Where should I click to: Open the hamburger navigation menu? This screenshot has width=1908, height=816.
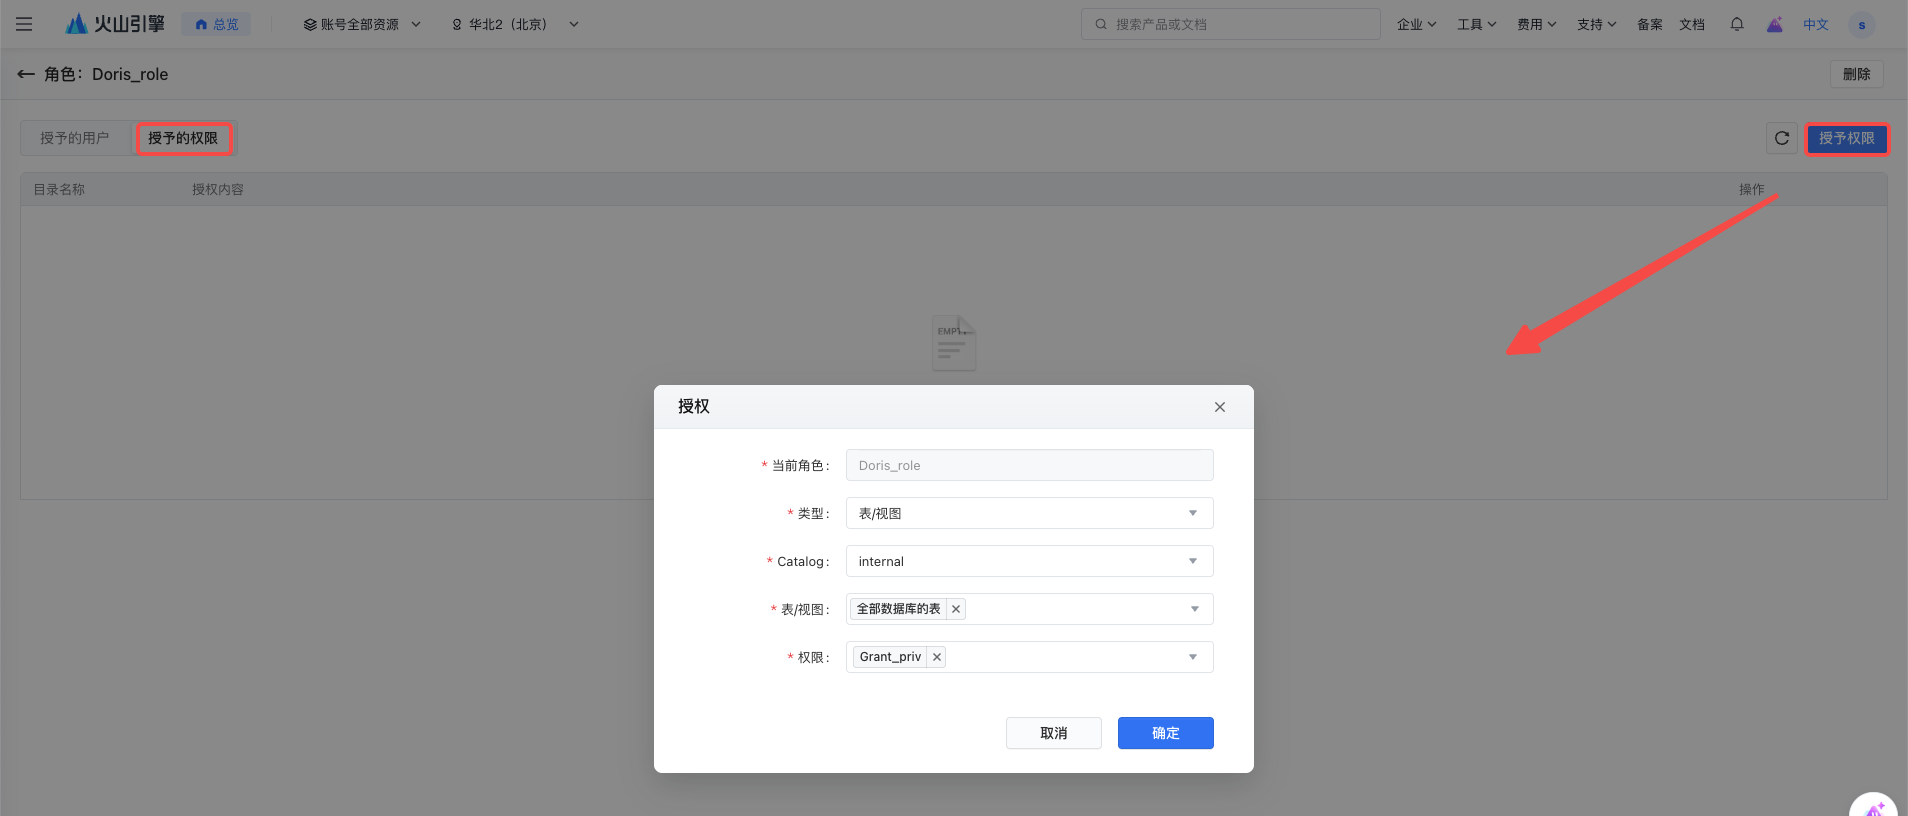point(24,24)
